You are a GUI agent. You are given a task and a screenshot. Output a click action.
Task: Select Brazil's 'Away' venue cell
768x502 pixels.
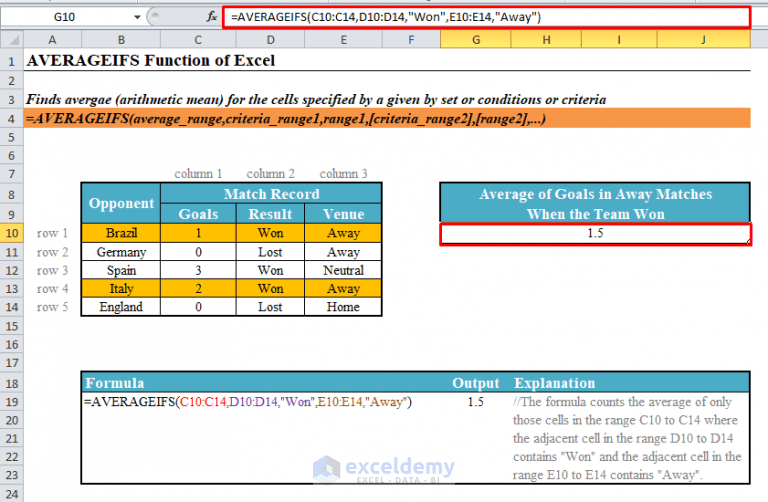click(343, 233)
